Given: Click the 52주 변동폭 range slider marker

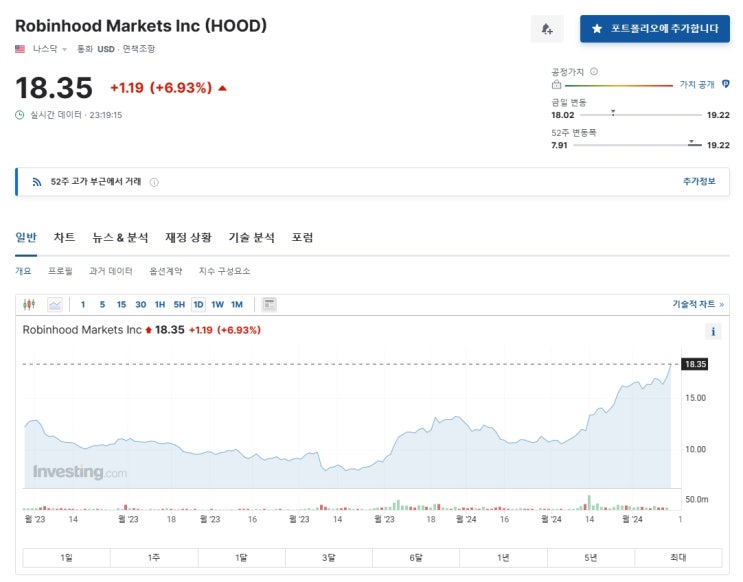Looking at the screenshot, I should [x=691, y=142].
